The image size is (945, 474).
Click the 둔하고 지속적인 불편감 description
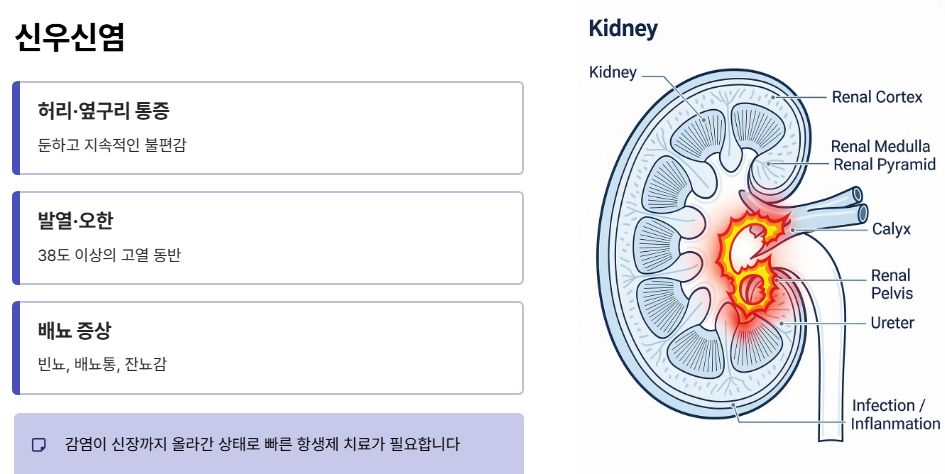tap(112, 145)
